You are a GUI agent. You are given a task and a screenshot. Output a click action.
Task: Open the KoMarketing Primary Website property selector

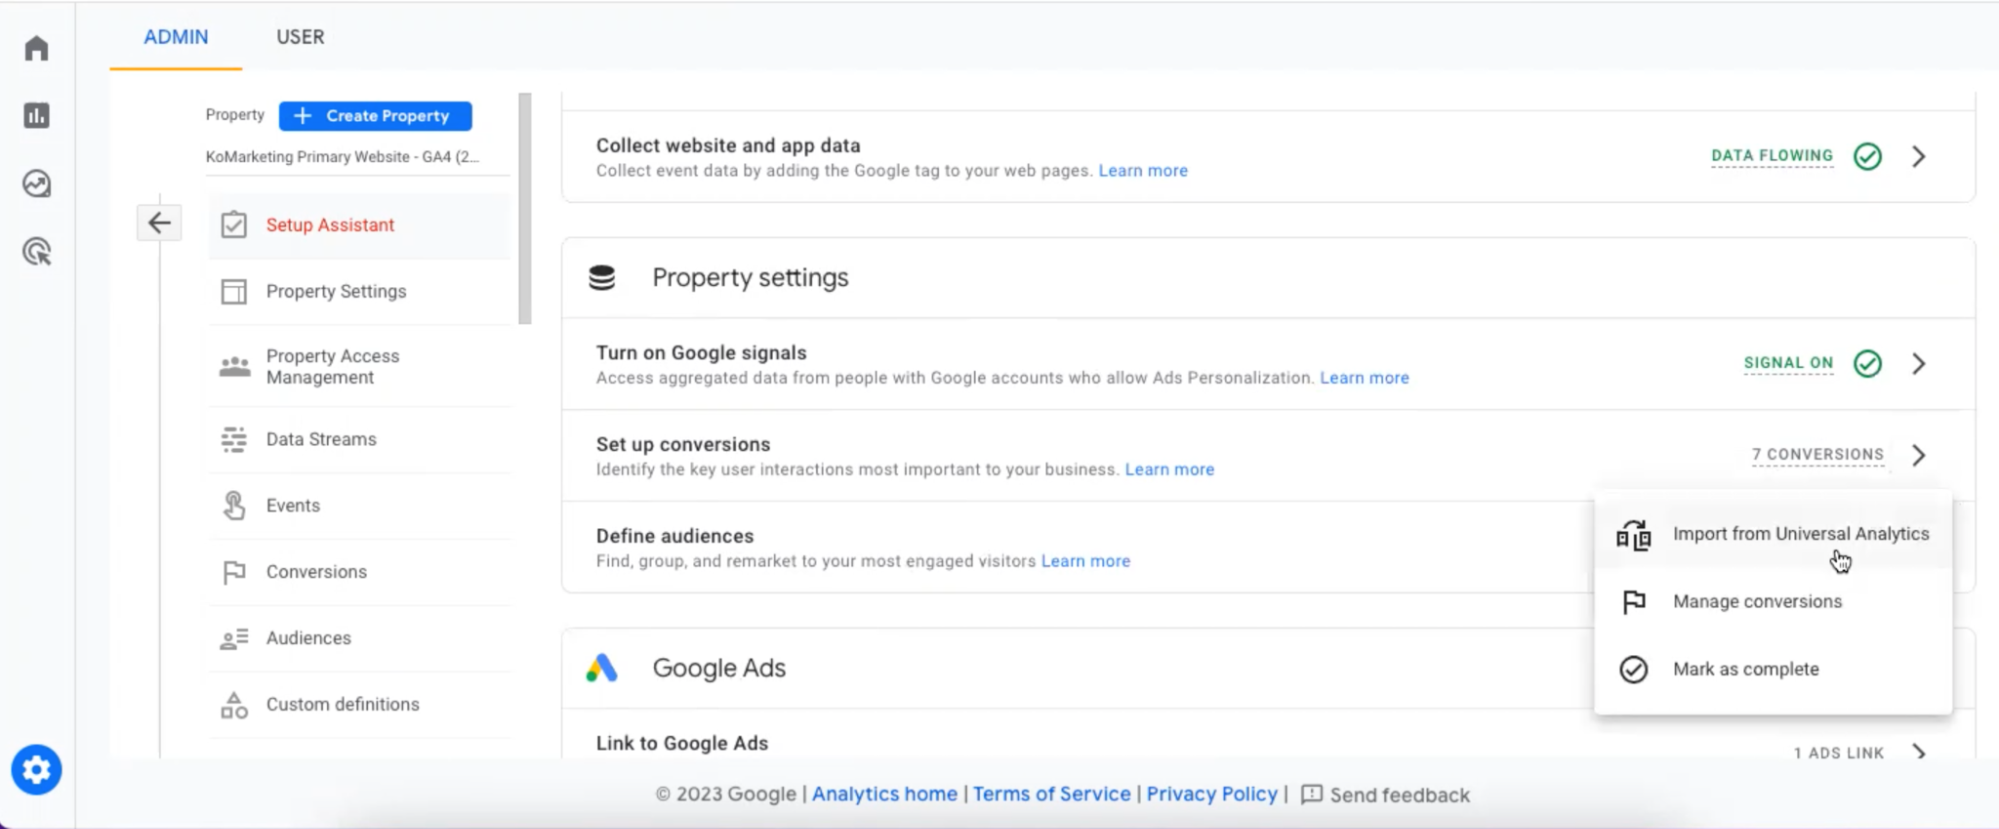pos(343,157)
